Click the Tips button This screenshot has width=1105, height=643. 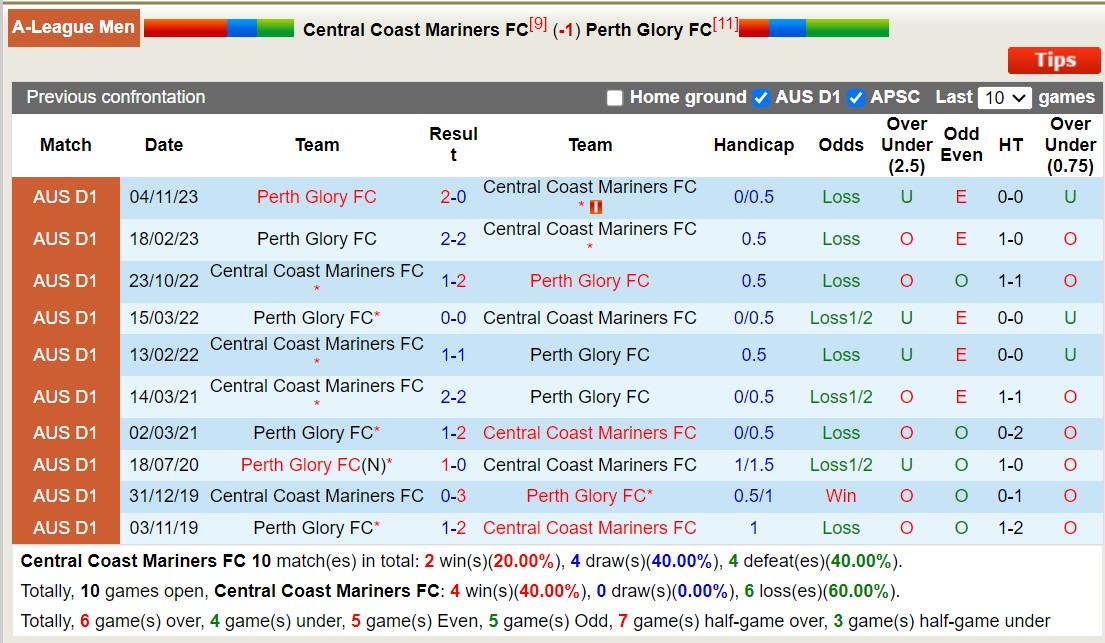coord(1053,60)
